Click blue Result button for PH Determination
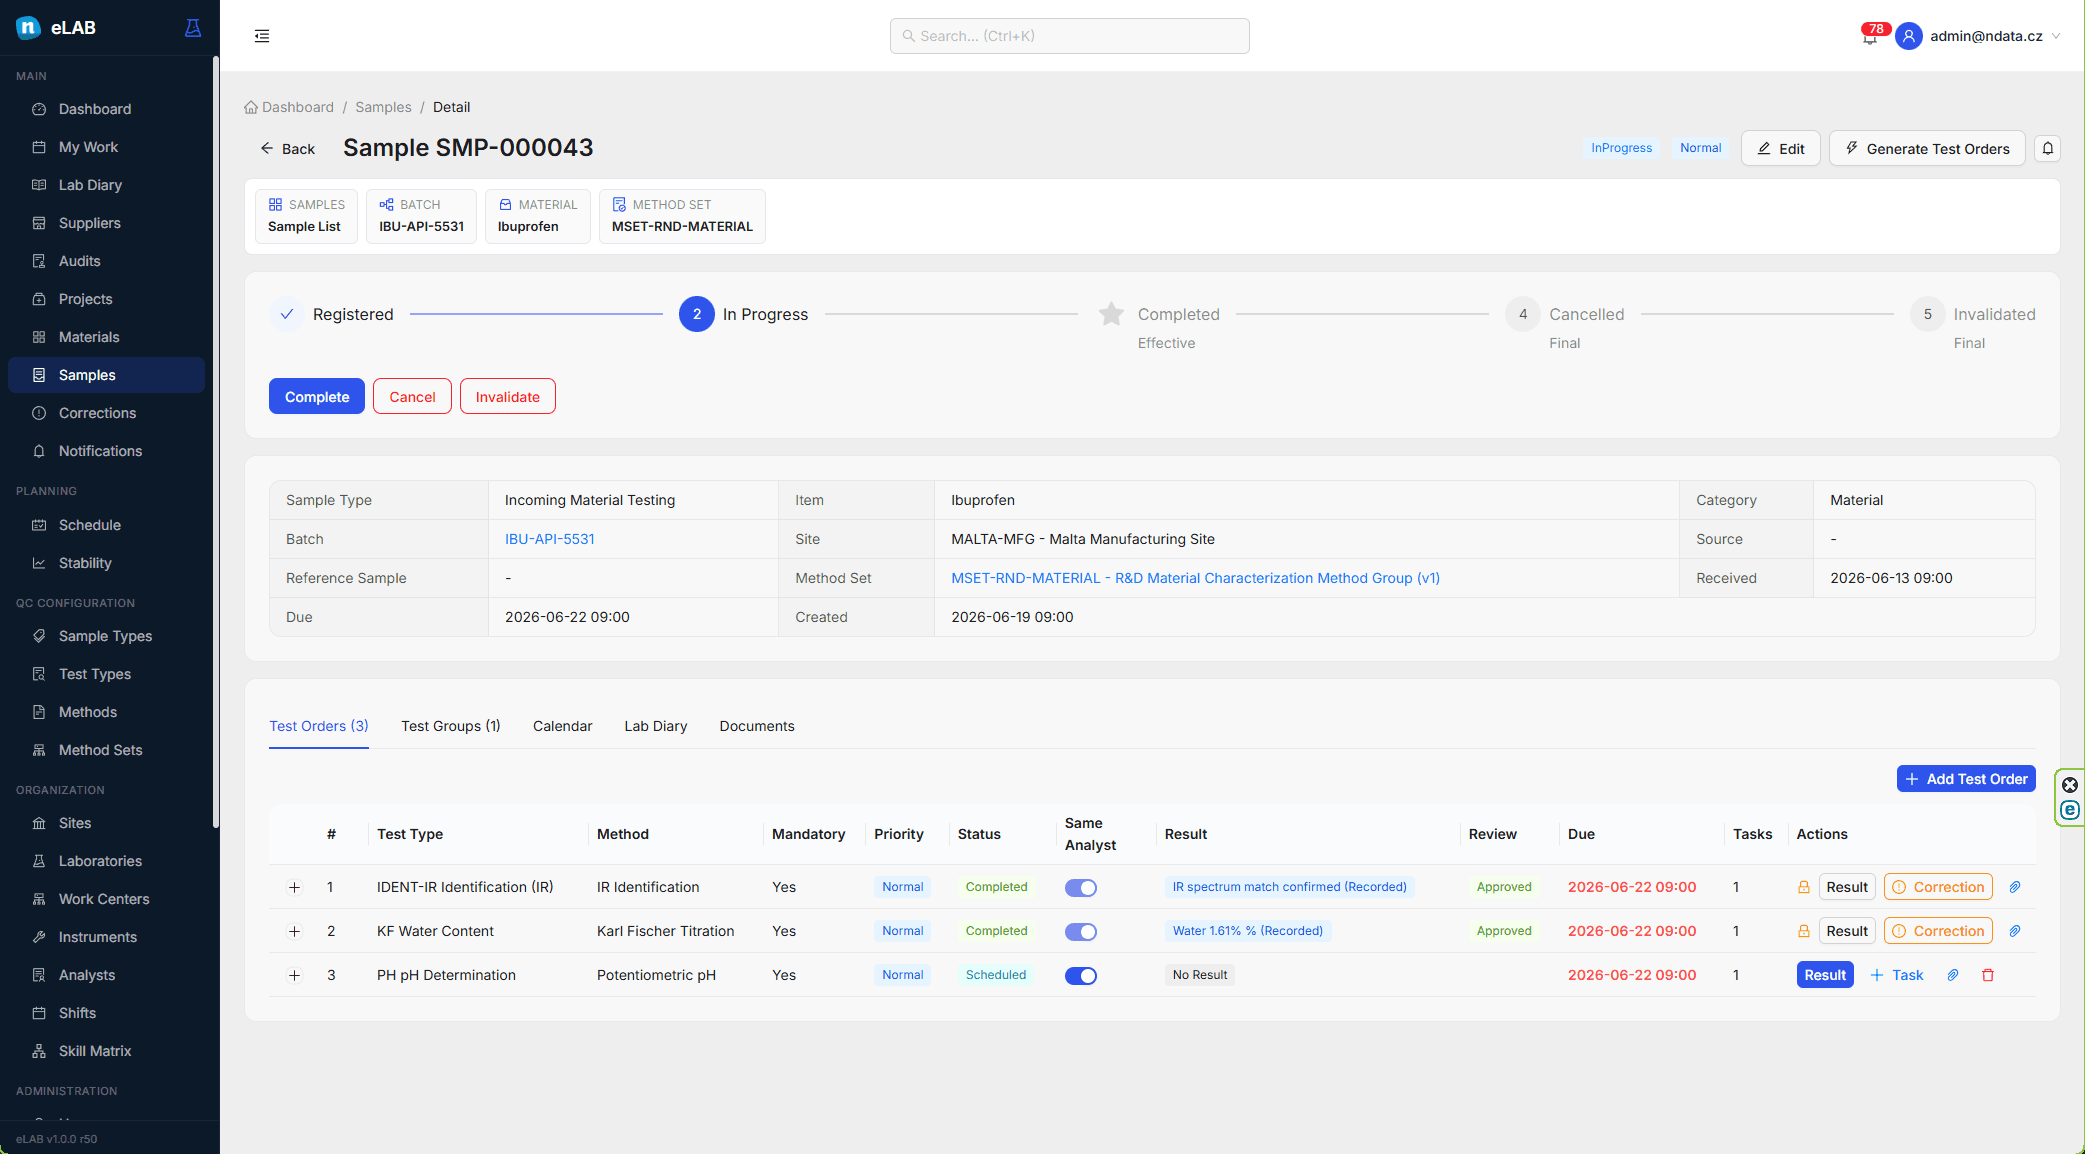The image size is (2085, 1154). coord(1825,975)
